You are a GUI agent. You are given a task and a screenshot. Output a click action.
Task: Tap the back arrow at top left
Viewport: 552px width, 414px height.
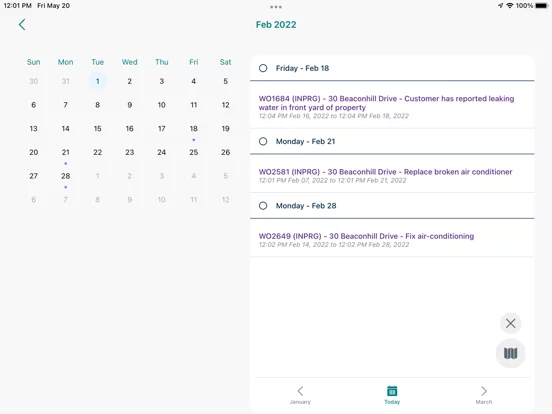click(22, 25)
